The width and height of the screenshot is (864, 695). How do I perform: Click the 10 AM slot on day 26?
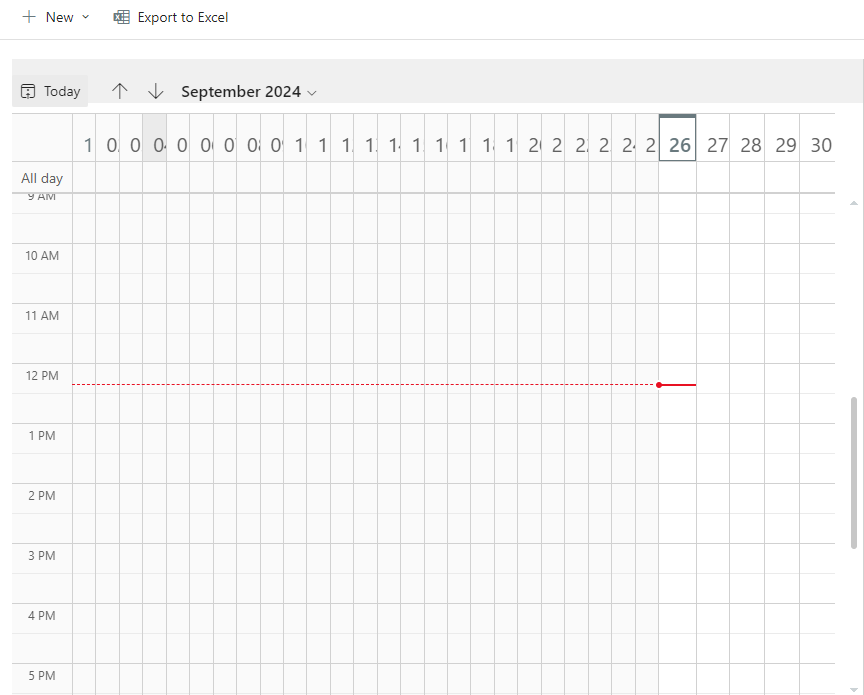(x=678, y=258)
